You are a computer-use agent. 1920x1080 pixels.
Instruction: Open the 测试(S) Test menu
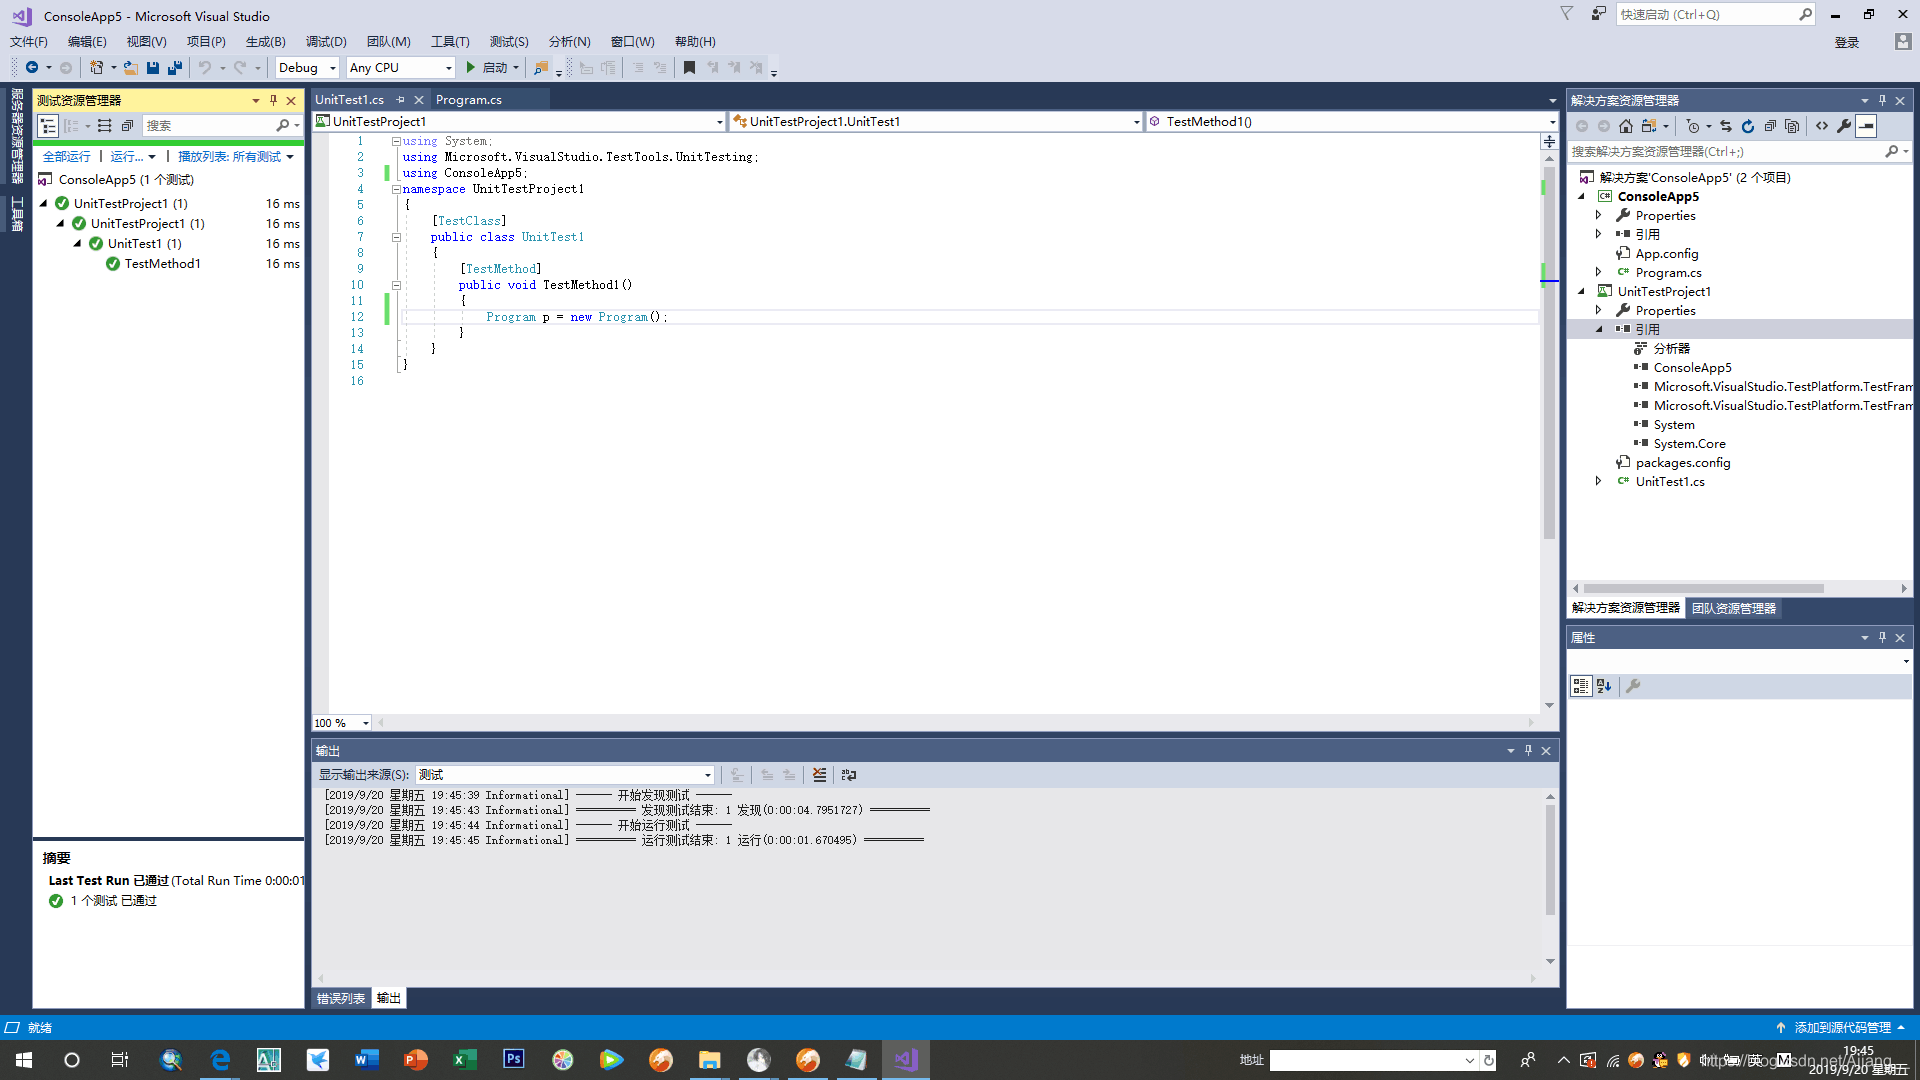coord(508,42)
